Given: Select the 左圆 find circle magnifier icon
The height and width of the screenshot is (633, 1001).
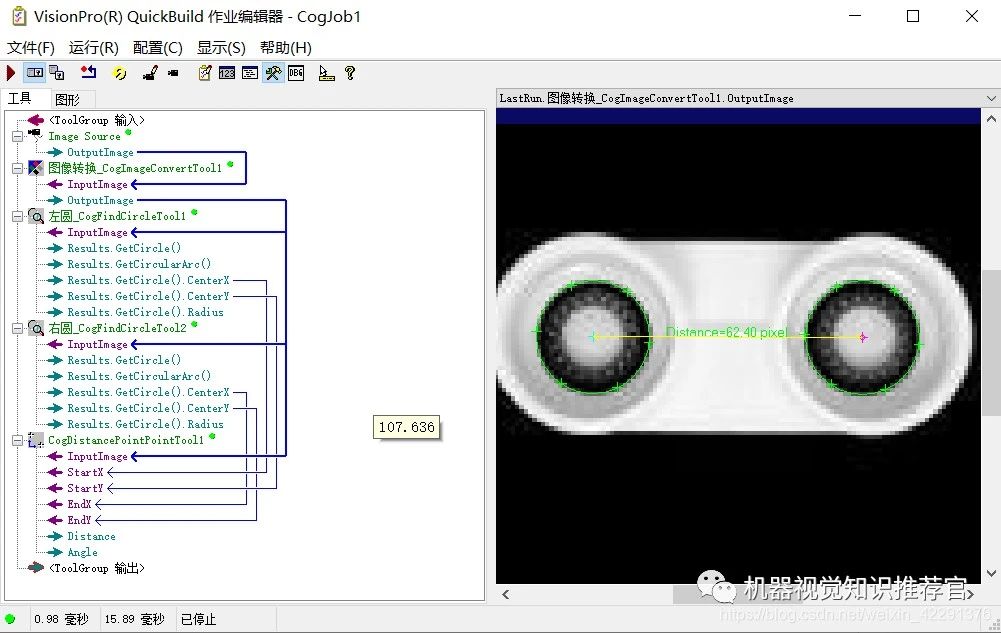Looking at the screenshot, I should [x=36, y=216].
